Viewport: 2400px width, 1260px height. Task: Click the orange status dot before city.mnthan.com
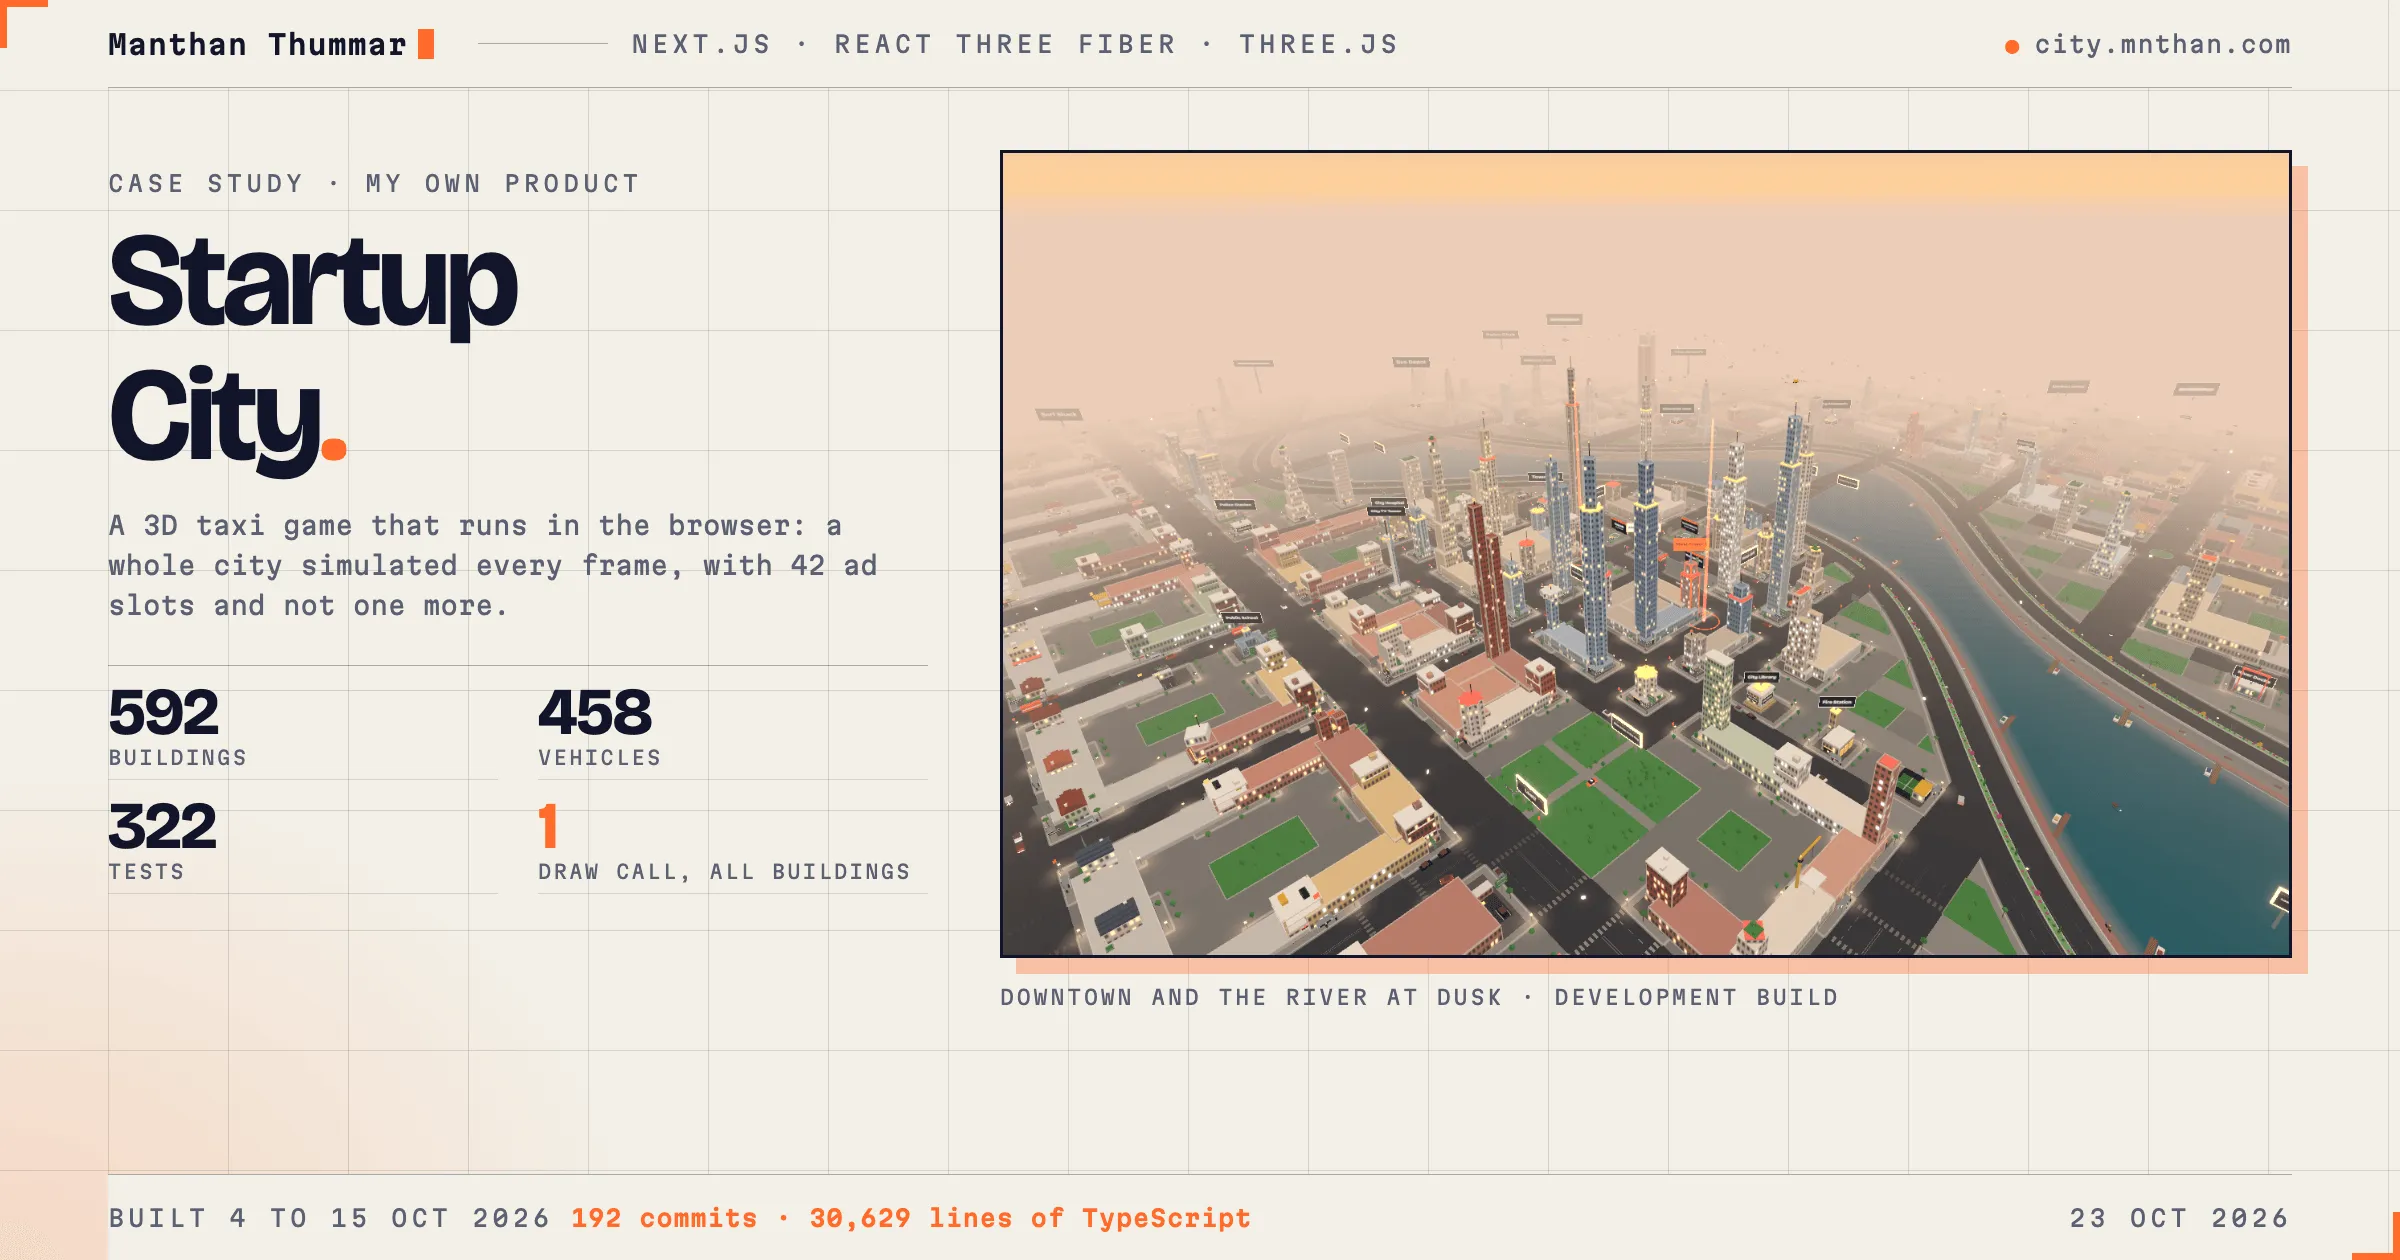coord(2012,46)
